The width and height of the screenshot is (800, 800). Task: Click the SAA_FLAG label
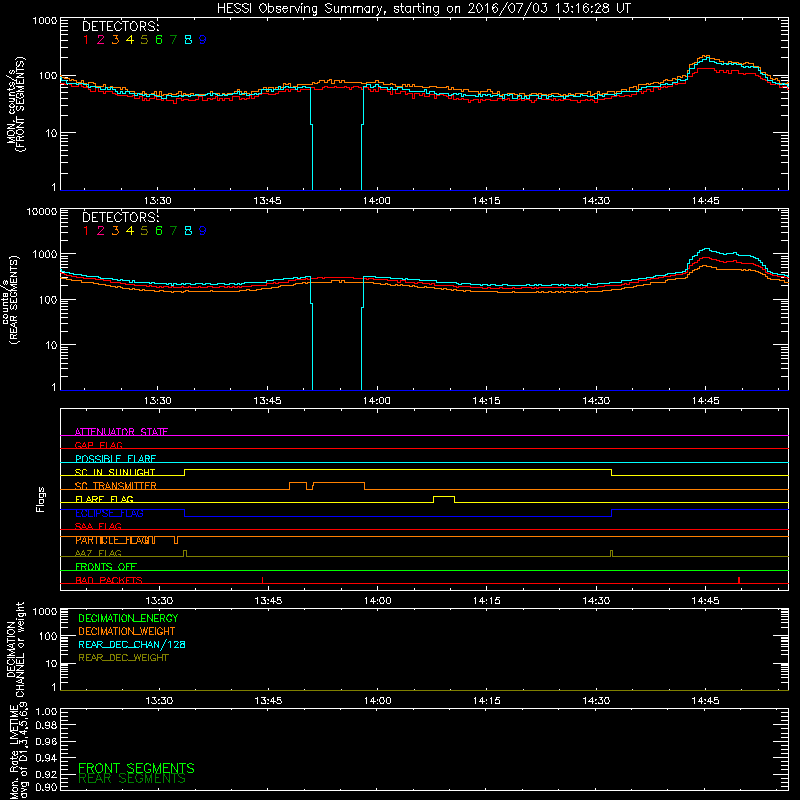[98, 526]
